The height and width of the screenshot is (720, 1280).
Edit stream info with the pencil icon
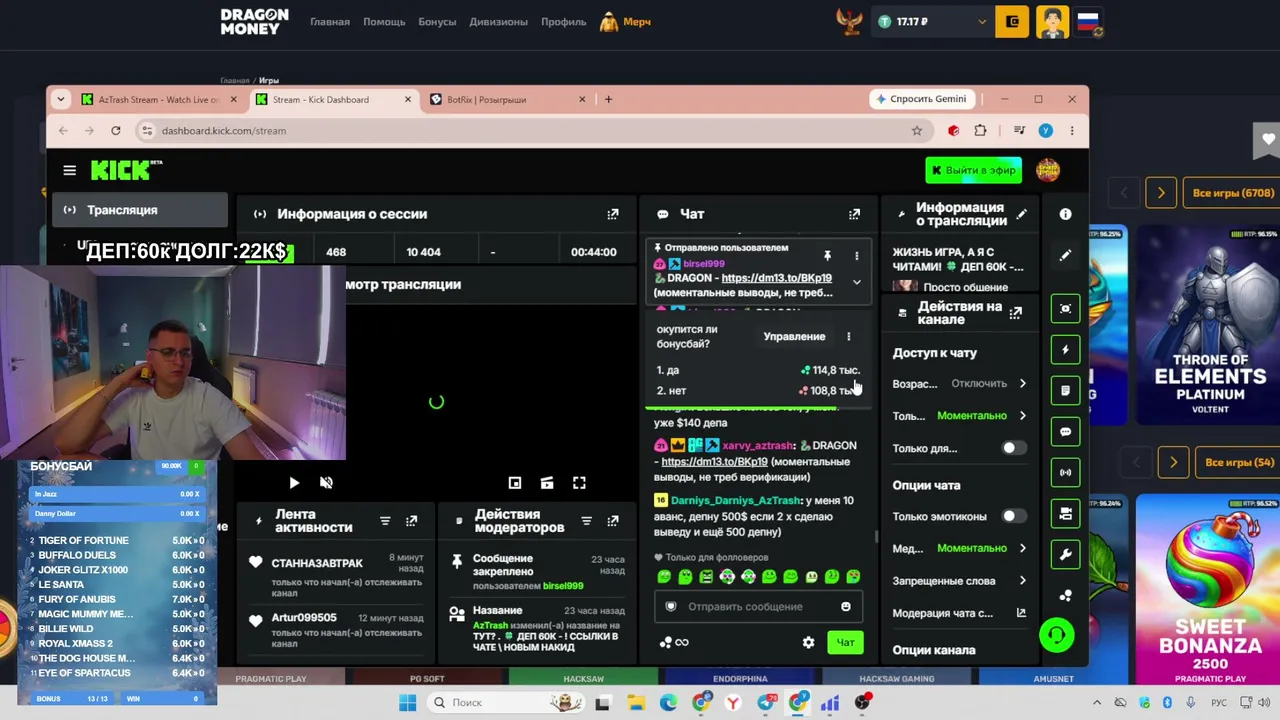tap(1021, 214)
